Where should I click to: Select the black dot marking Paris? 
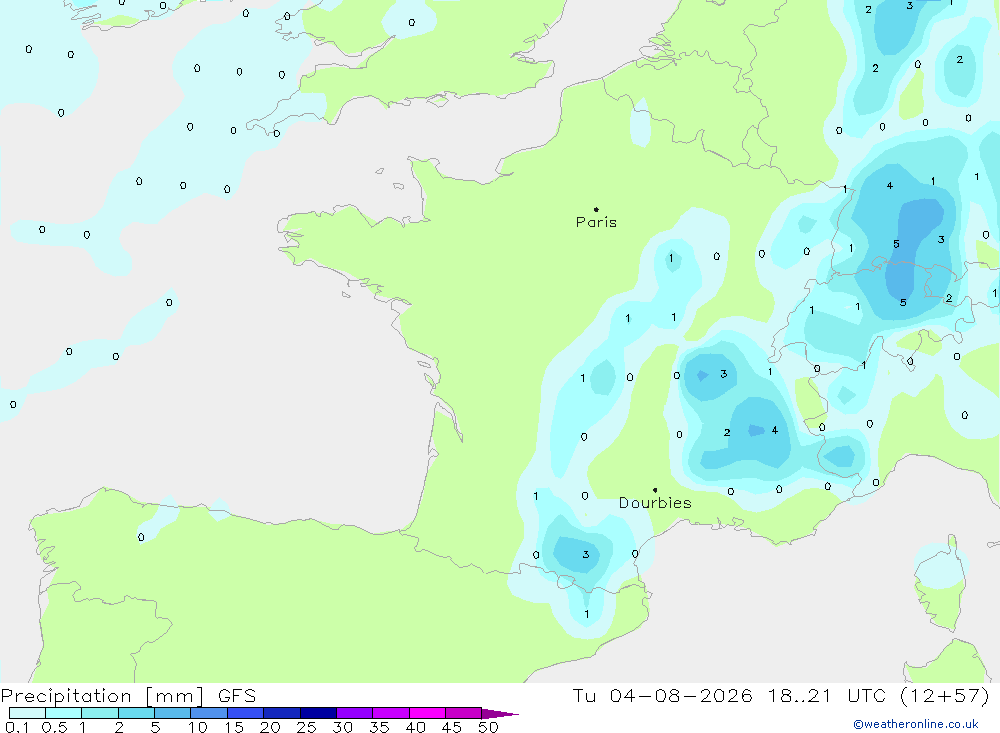(x=596, y=209)
